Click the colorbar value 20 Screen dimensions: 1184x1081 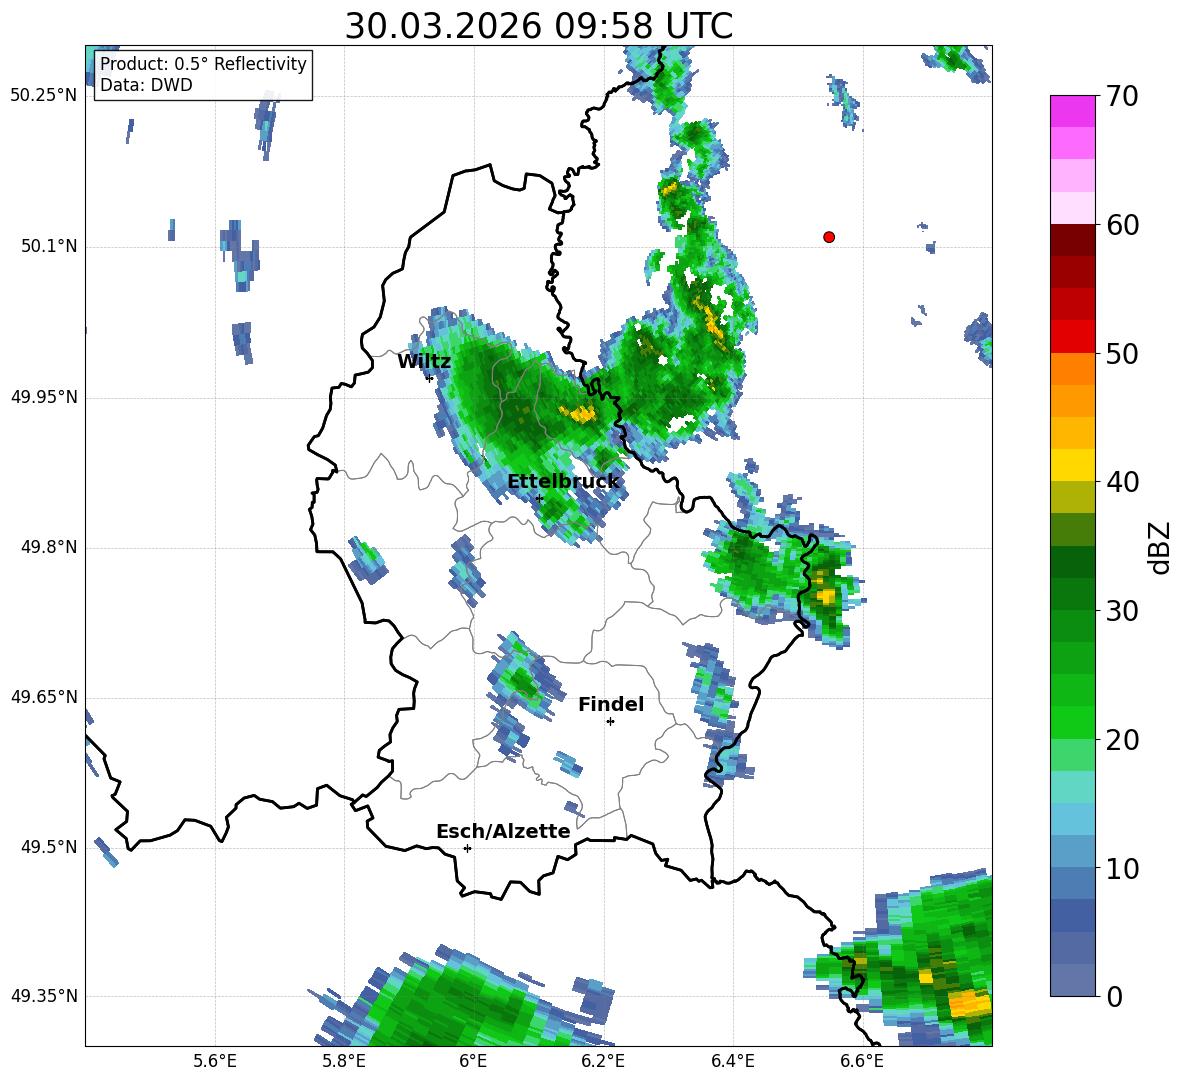pos(1122,739)
